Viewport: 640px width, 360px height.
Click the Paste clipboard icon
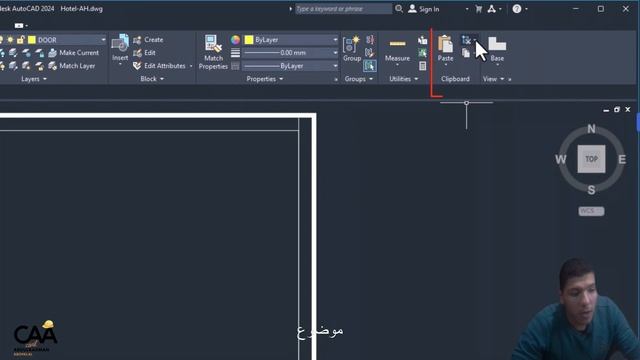coord(445,44)
